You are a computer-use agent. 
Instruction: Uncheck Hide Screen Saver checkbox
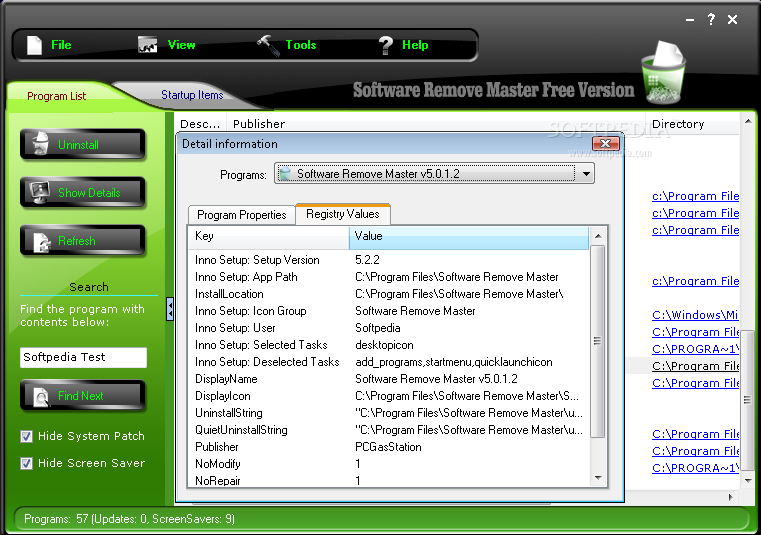[x=26, y=464]
